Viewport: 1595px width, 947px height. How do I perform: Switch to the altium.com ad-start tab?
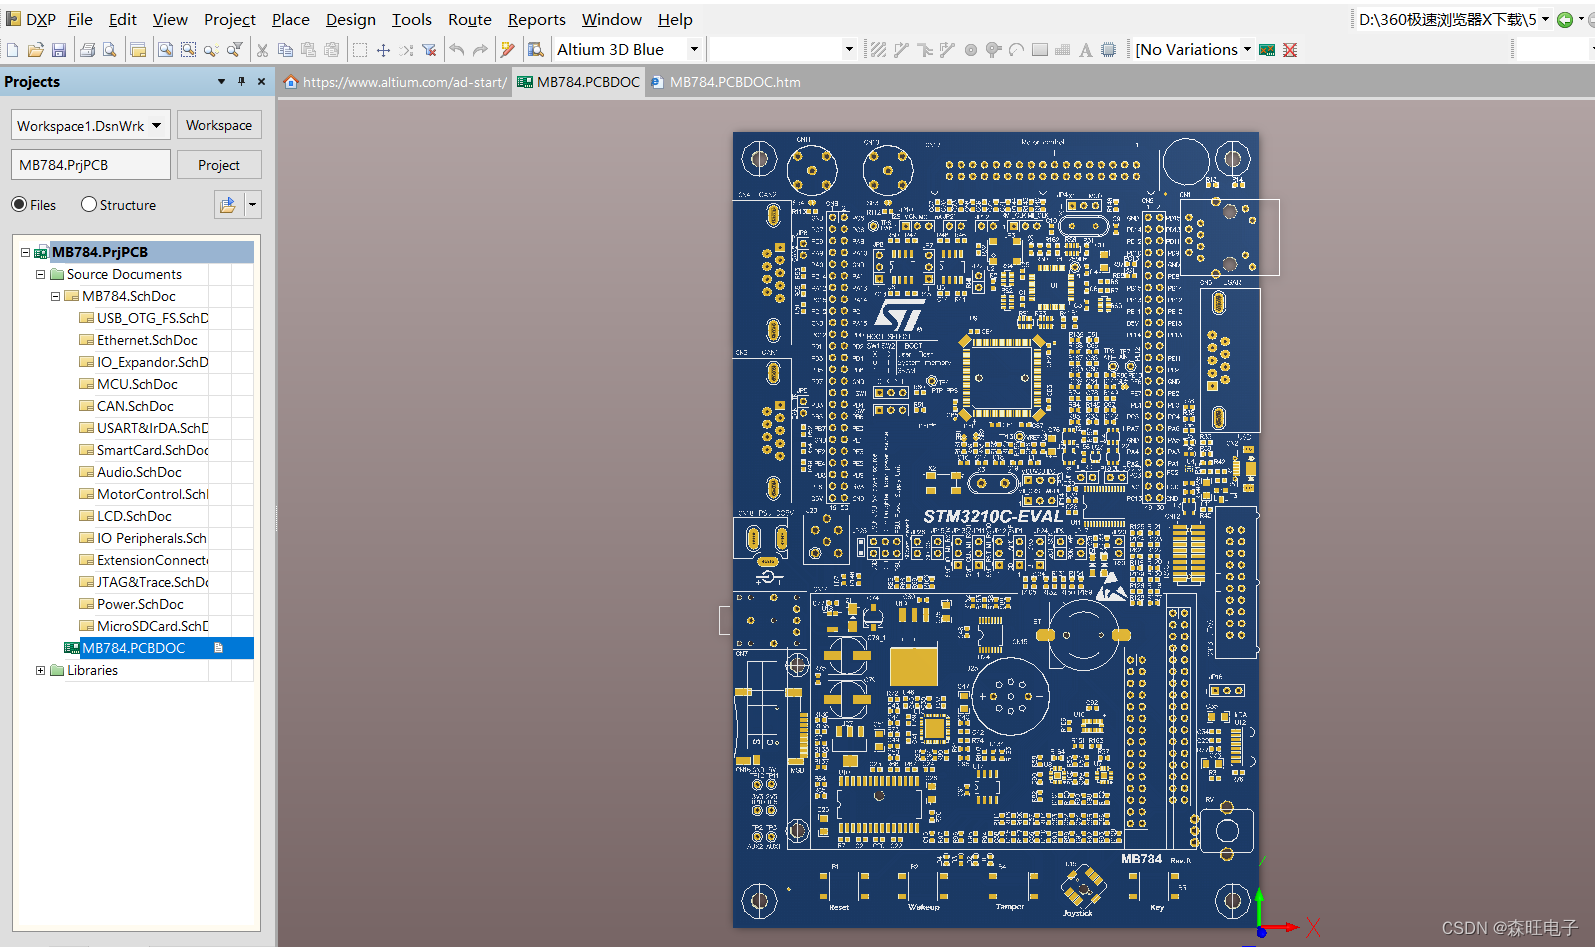pyautogui.click(x=396, y=82)
